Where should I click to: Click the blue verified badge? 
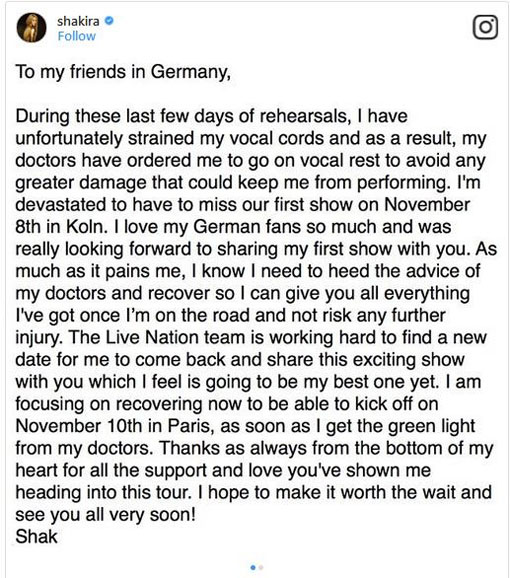(x=109, y=21)
